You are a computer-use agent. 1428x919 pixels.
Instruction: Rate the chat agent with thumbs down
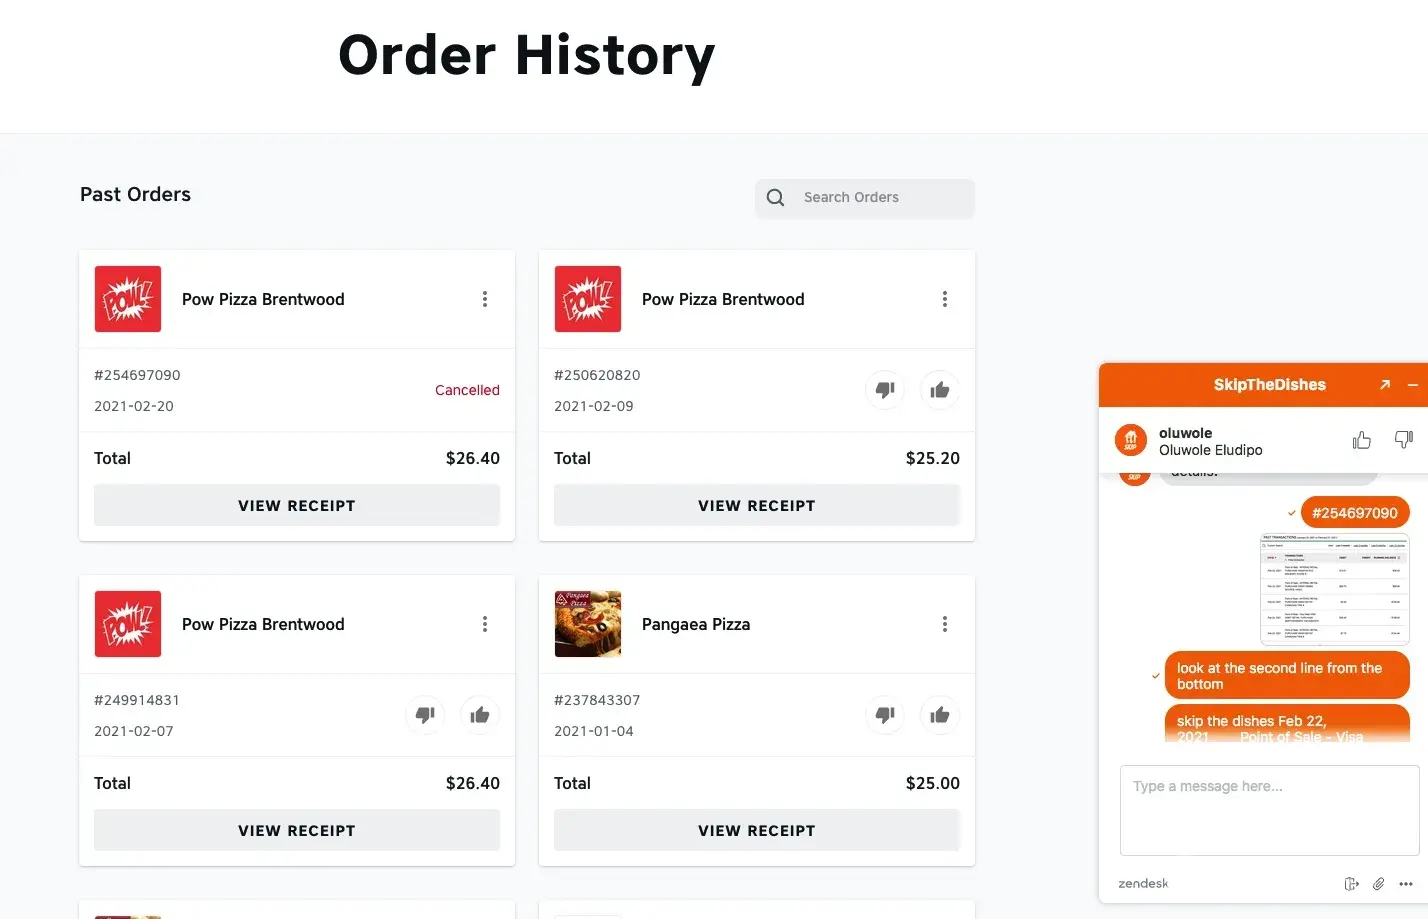[x=1404, y=440]
